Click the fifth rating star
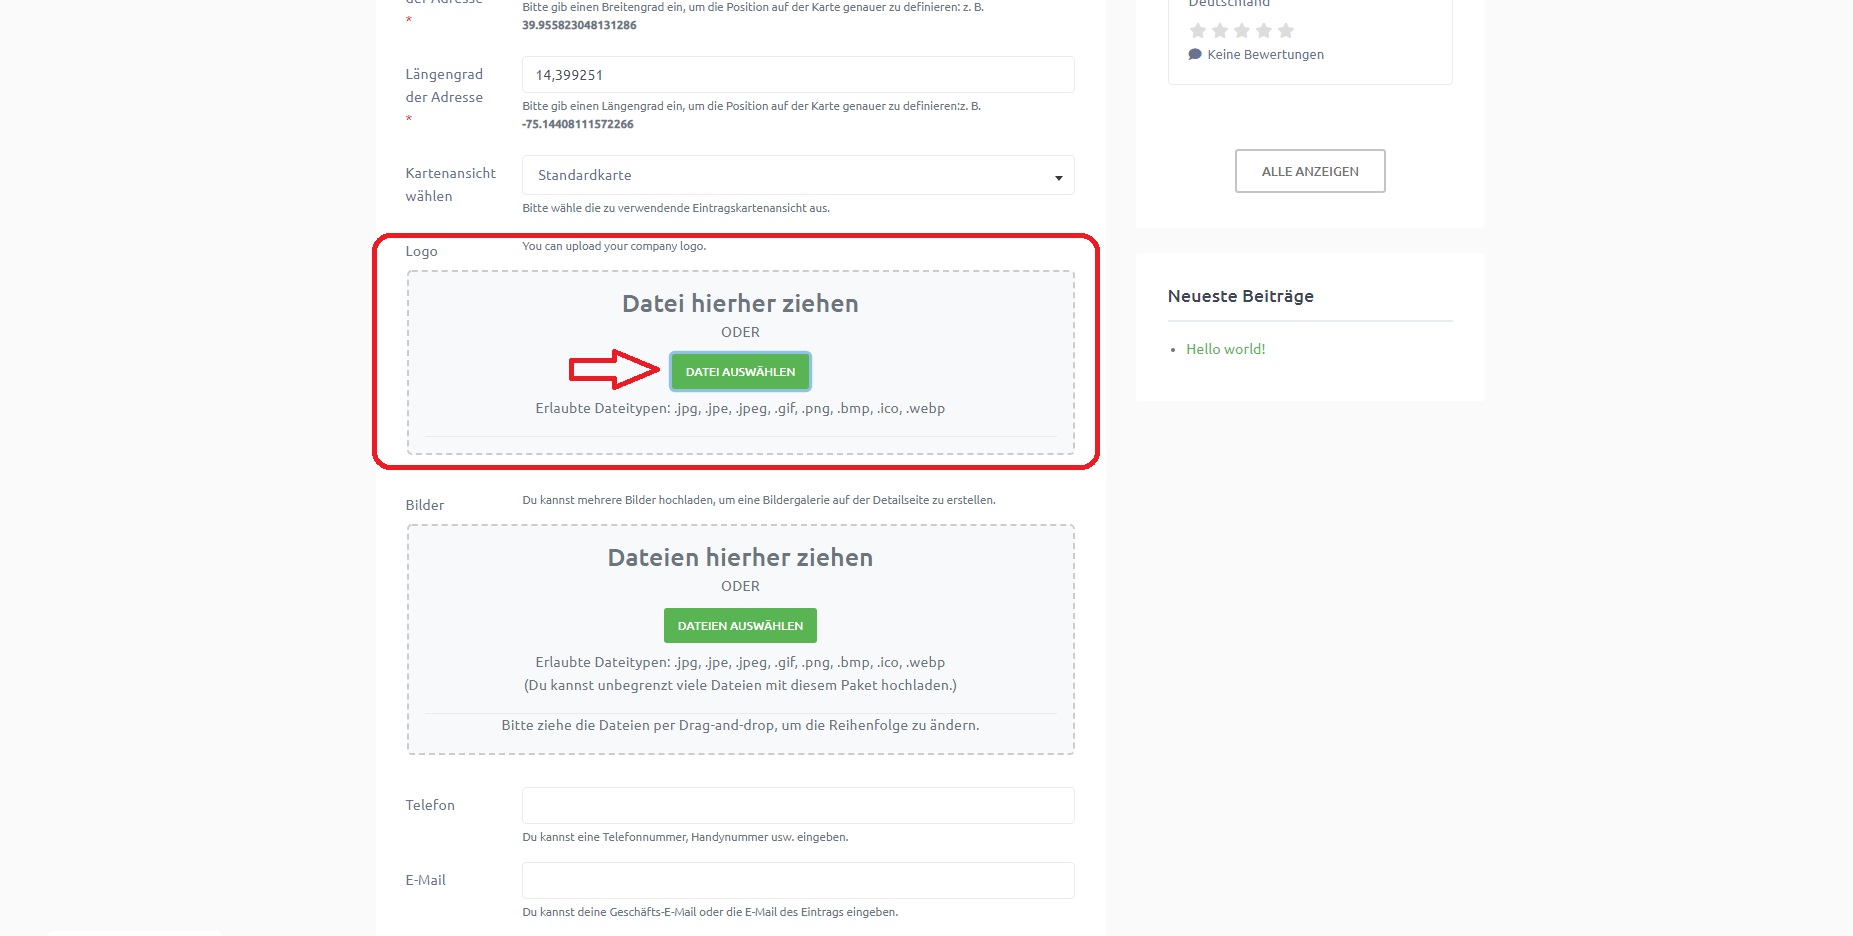This screenshot has width=1853, height=936. click(1286, 31)
